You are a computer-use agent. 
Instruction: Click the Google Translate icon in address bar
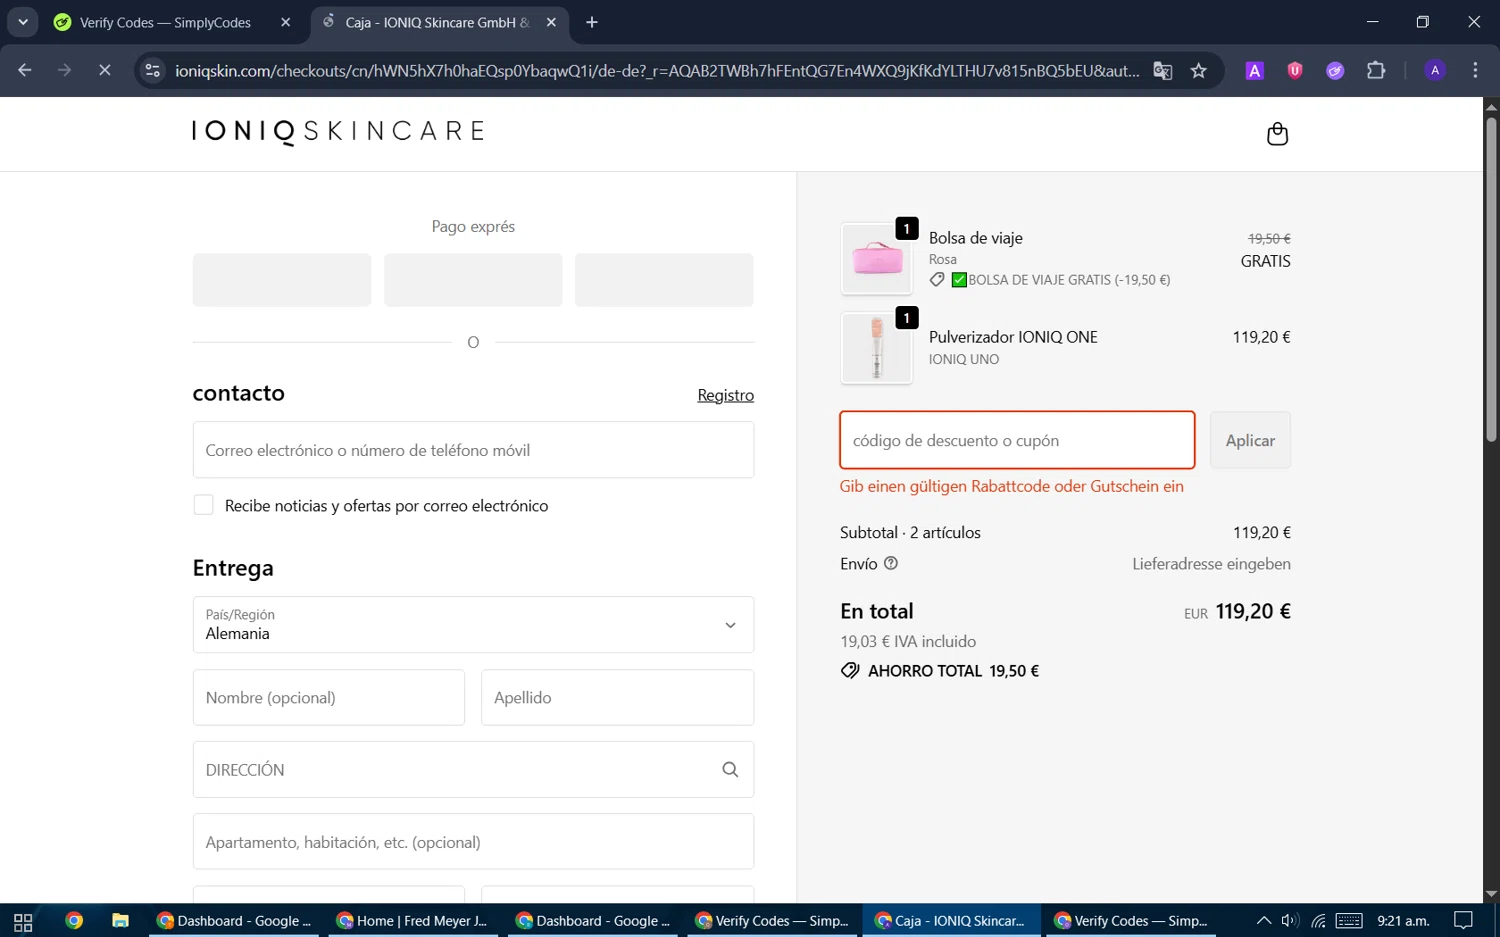coord(1162,70)
